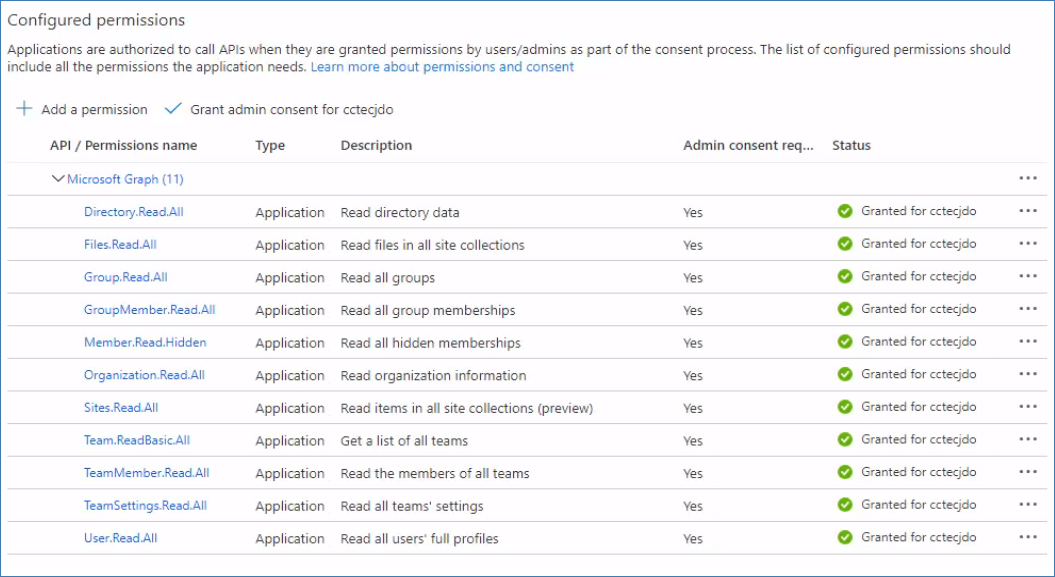Click the description 'Read all groups'
Viewport: 1055px width, 577px height.
click(x=388, y=278)
